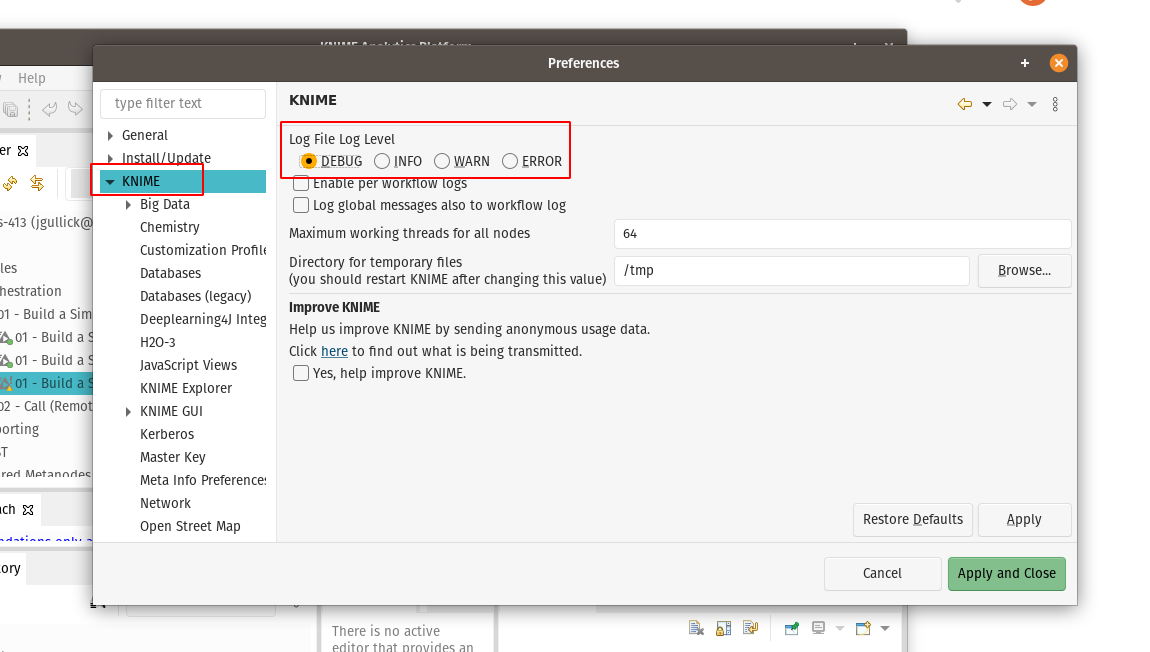Click Save All icon in the KNIME toolbar
The width and height of the screenshot is (1150, 652).
(x=10, y=109)
